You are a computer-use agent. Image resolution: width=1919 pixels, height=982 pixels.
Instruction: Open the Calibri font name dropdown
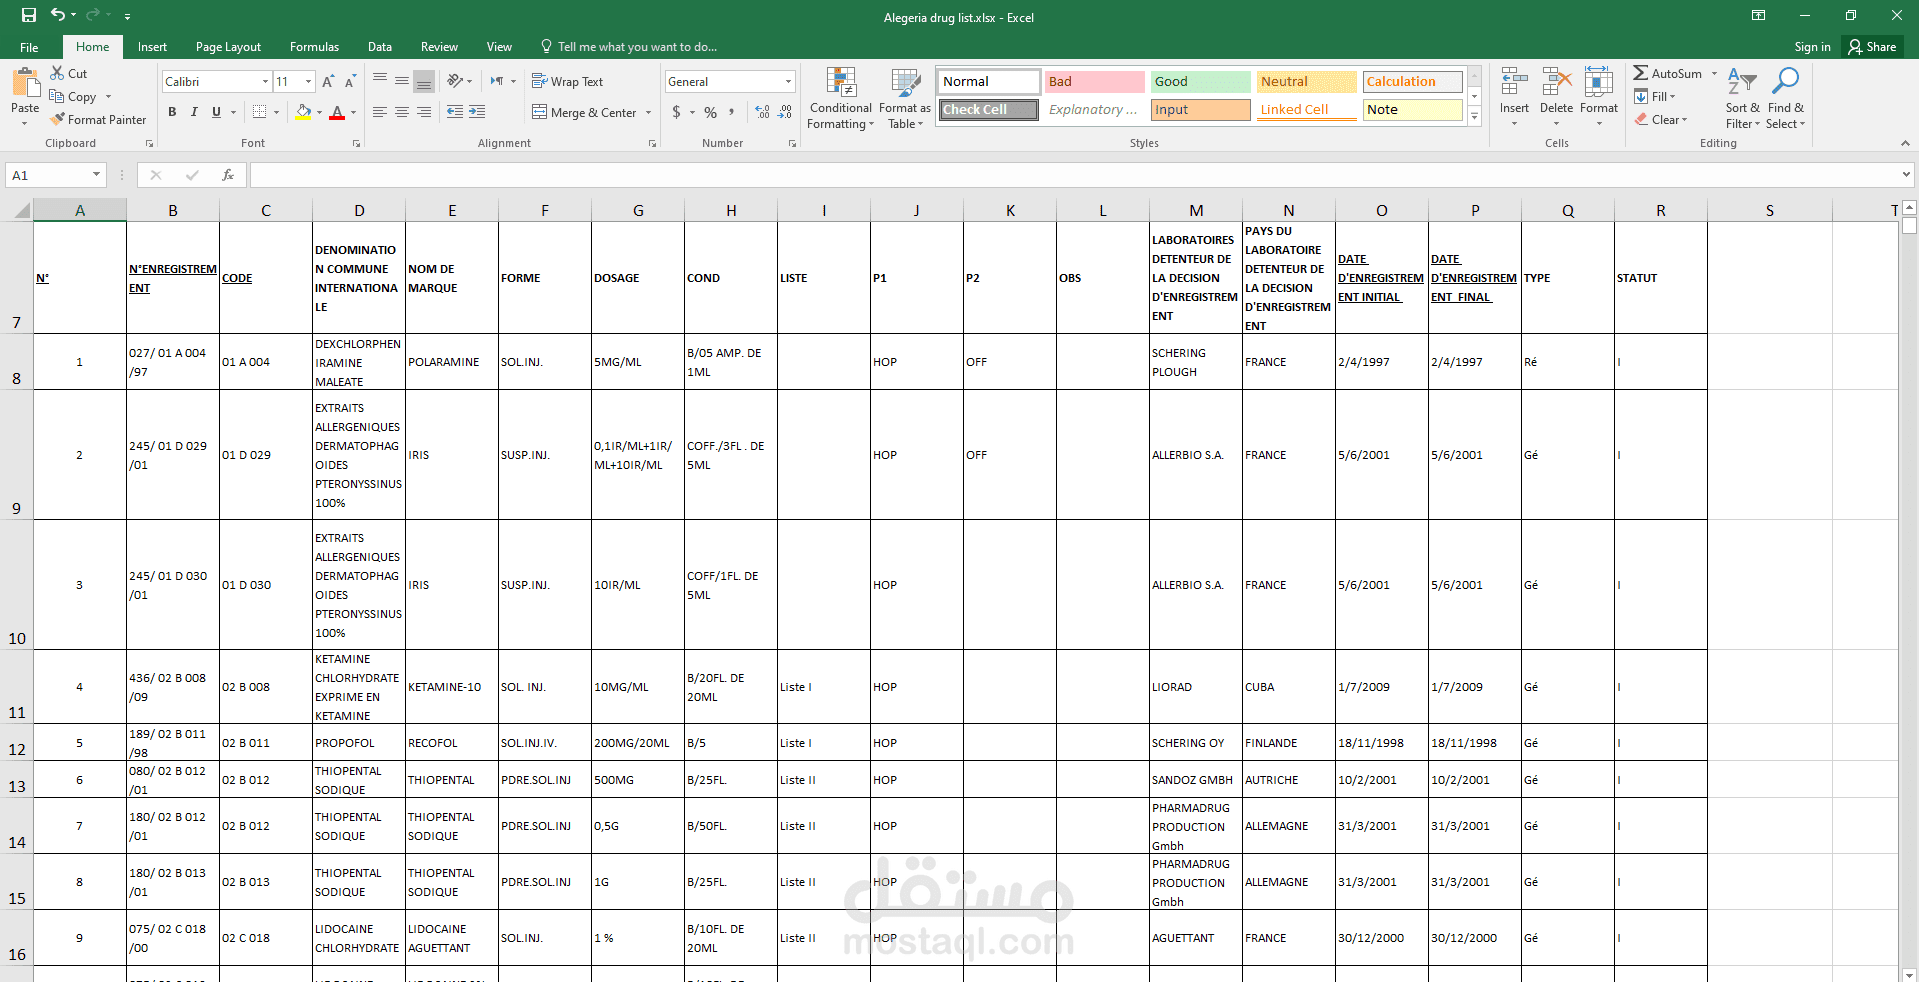pyautogui.click(x=265, y=81)
